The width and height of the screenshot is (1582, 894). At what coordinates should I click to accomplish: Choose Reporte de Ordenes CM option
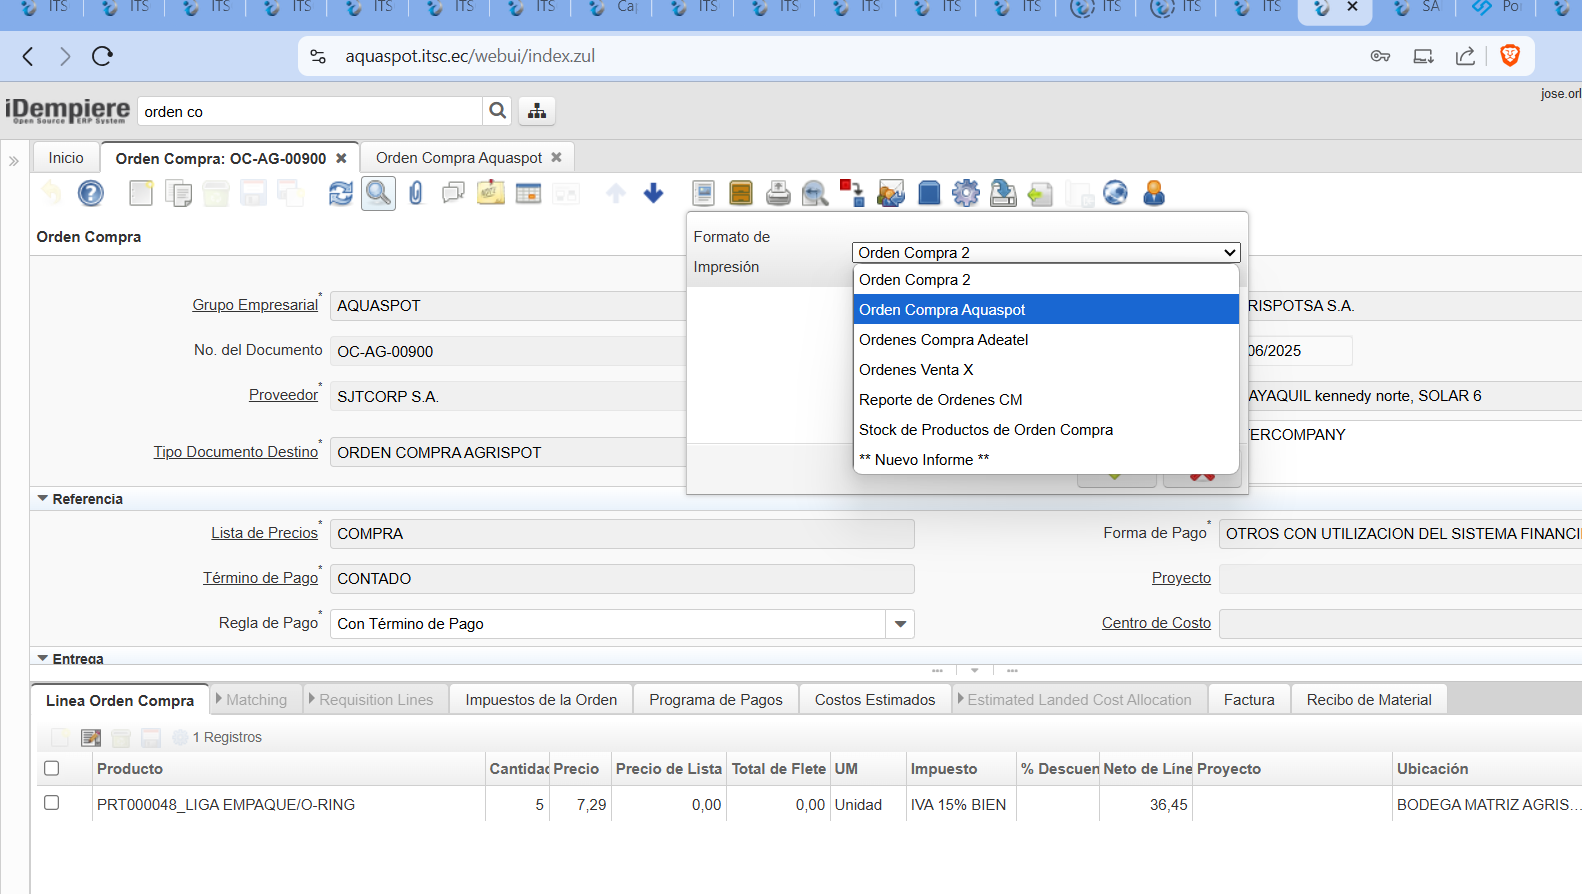coord(940,400)
